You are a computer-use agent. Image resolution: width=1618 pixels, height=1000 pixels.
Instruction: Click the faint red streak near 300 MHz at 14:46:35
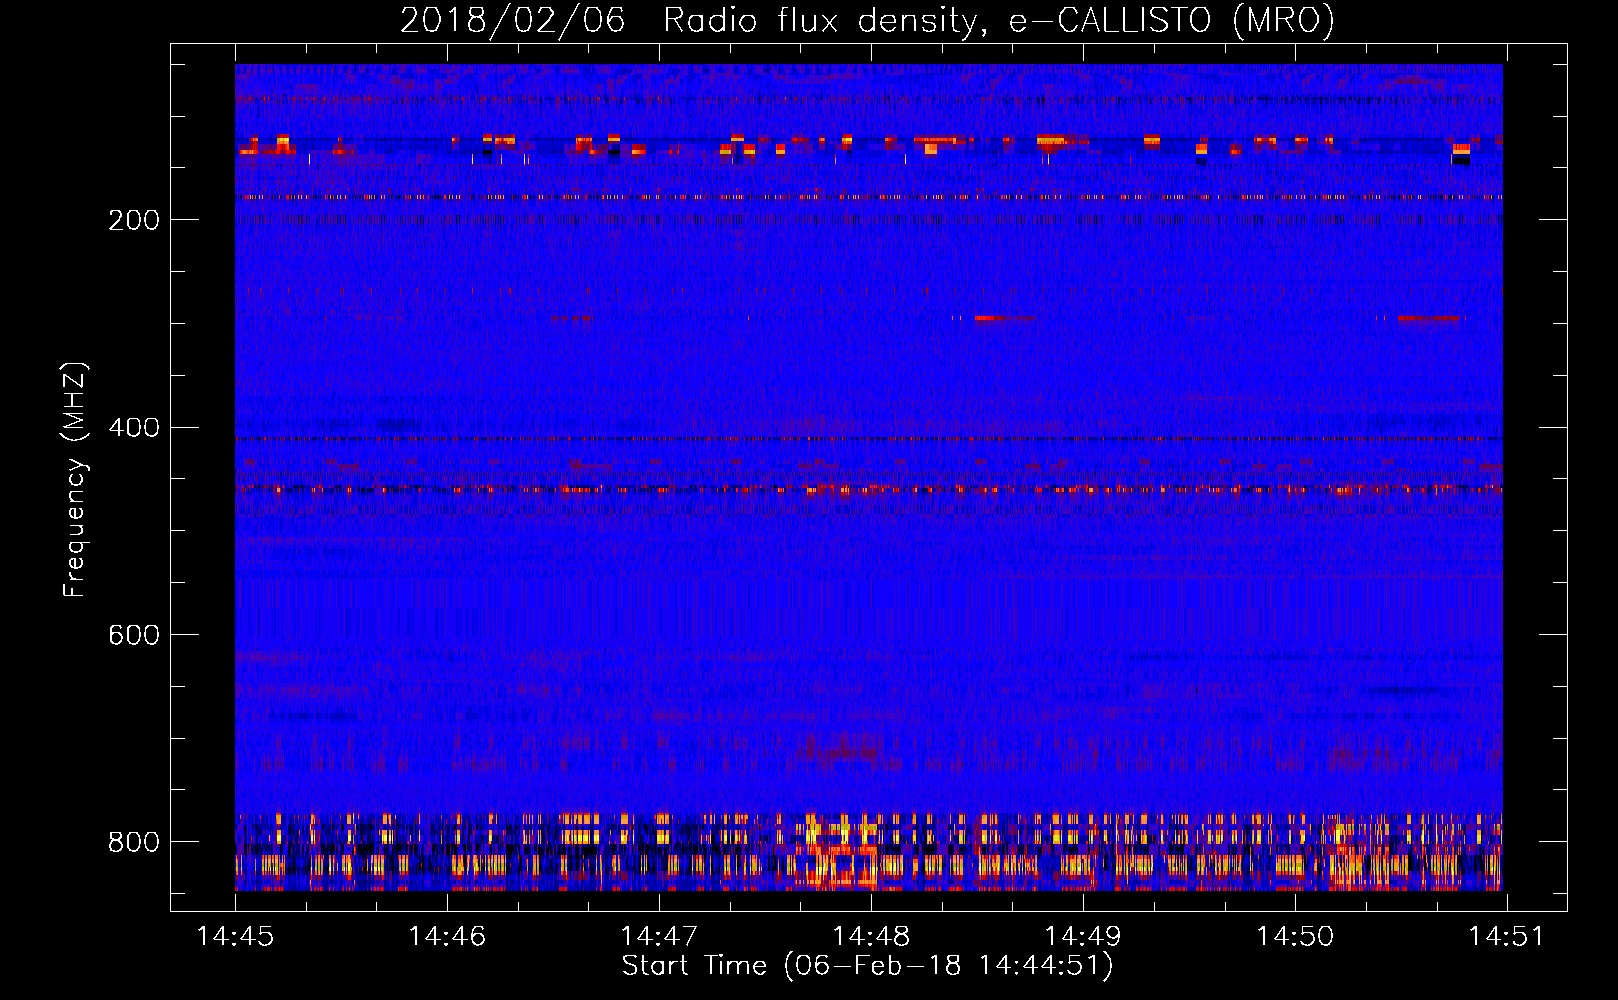tap(572, 318)
